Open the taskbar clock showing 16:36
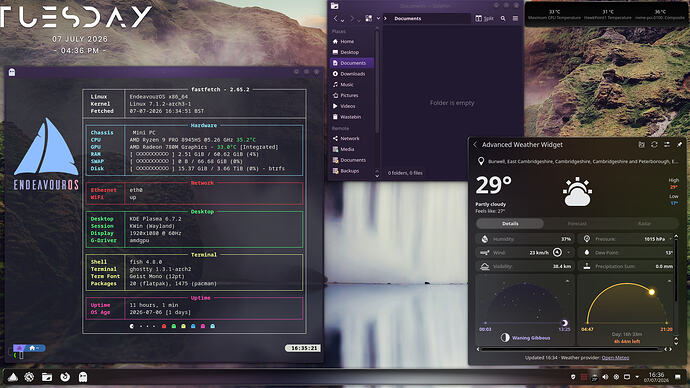The width and height of the screenshot is (690, 388). (x=656, y=377)
